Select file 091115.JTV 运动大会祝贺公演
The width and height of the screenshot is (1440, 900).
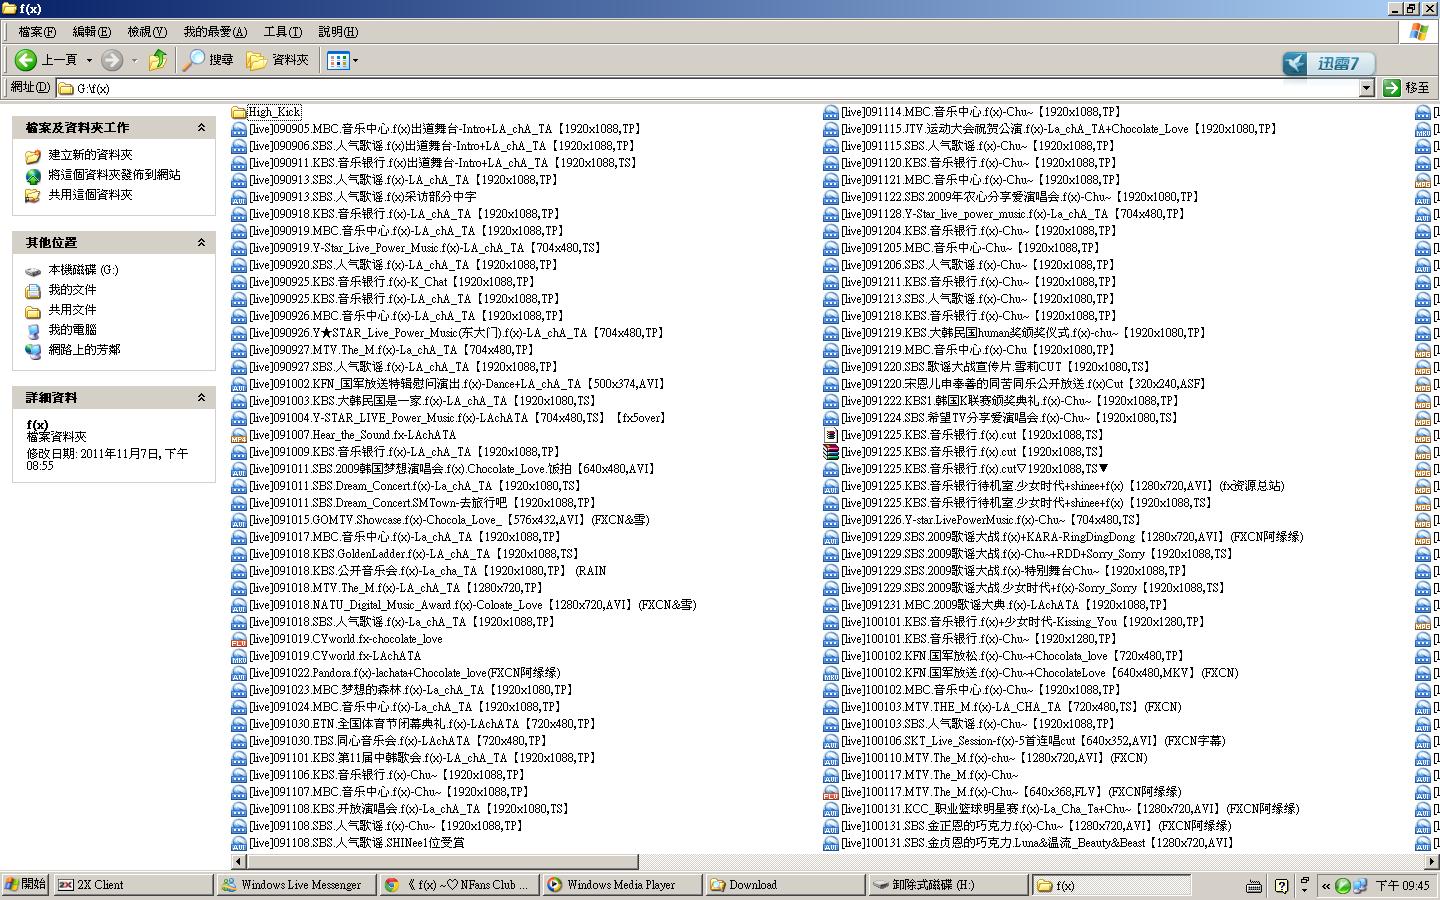pos(1060,129)
